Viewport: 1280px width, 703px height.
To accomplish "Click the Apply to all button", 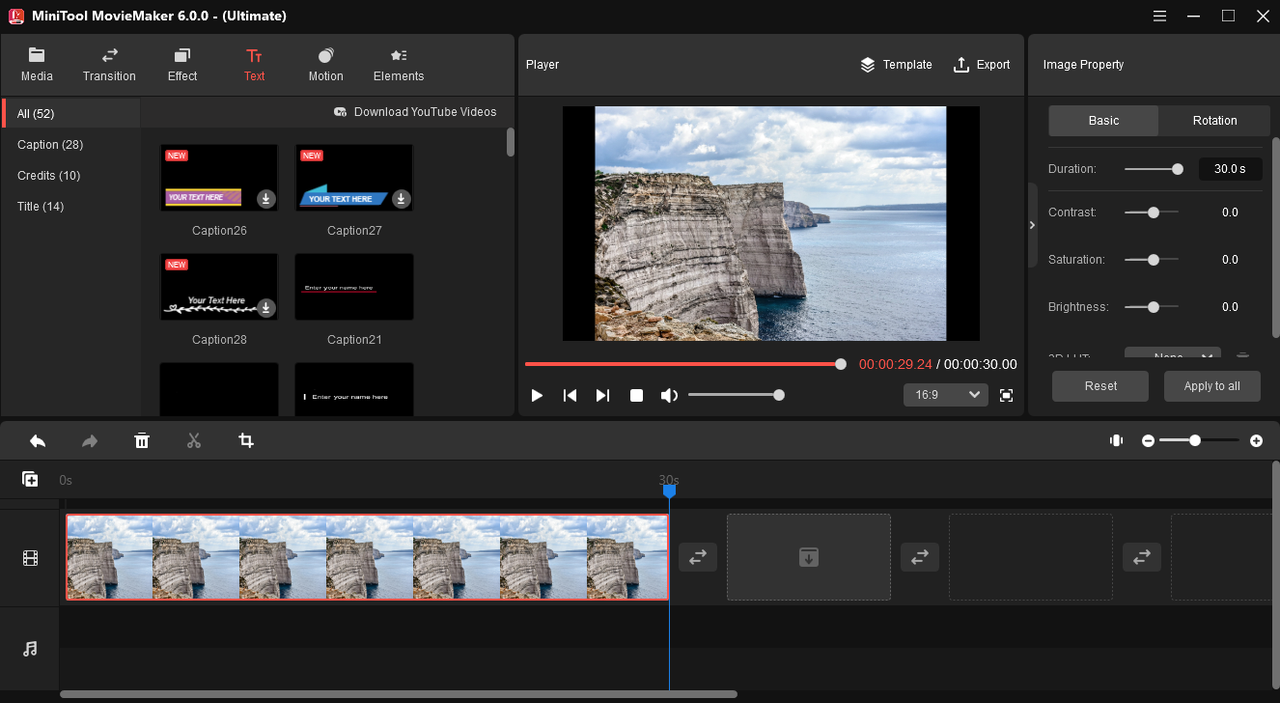I will click(x=1211, y=386).
